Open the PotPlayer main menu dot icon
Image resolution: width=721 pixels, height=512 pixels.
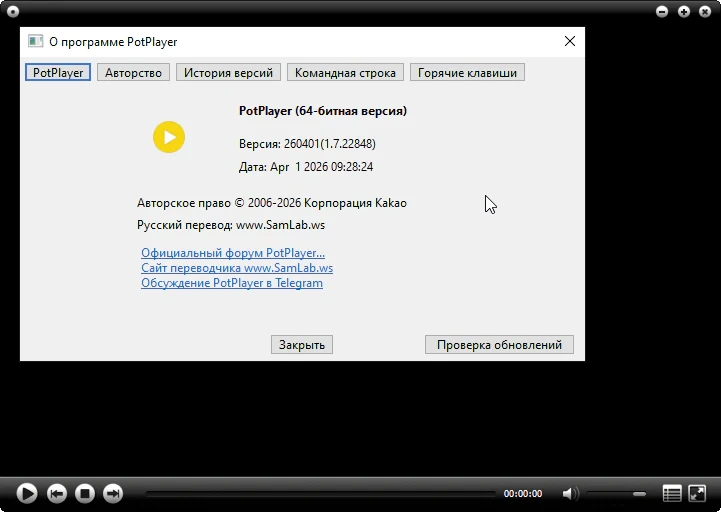(x=13, y=12)
